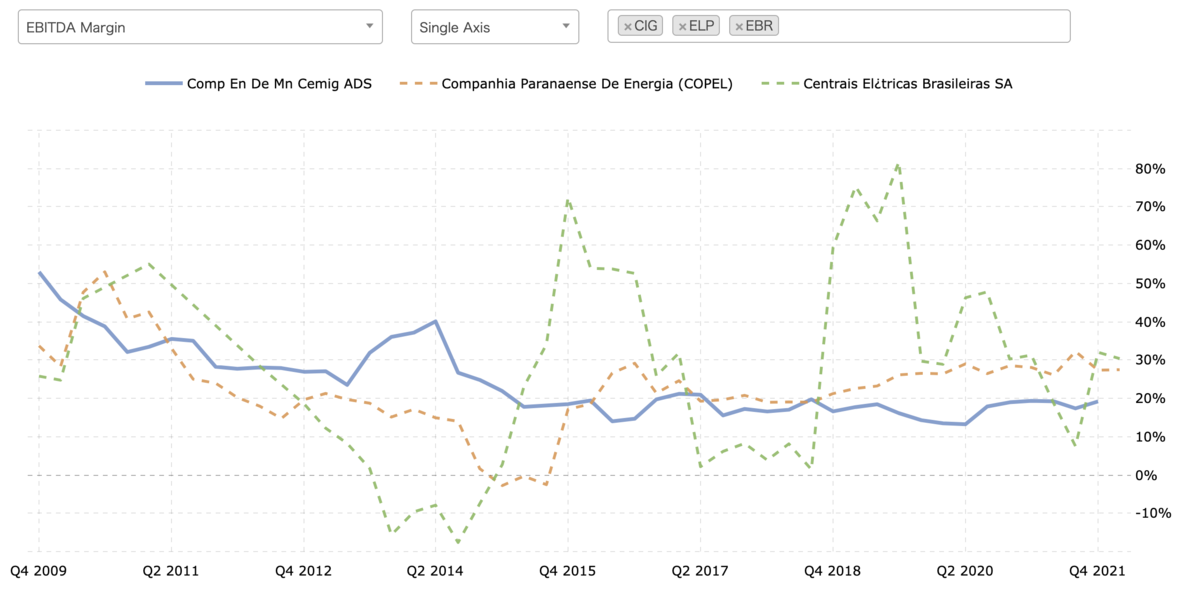Toggle Comp En De Mn Cemig ADS series
Viewport: 1200px width, 600px height.
259,84
